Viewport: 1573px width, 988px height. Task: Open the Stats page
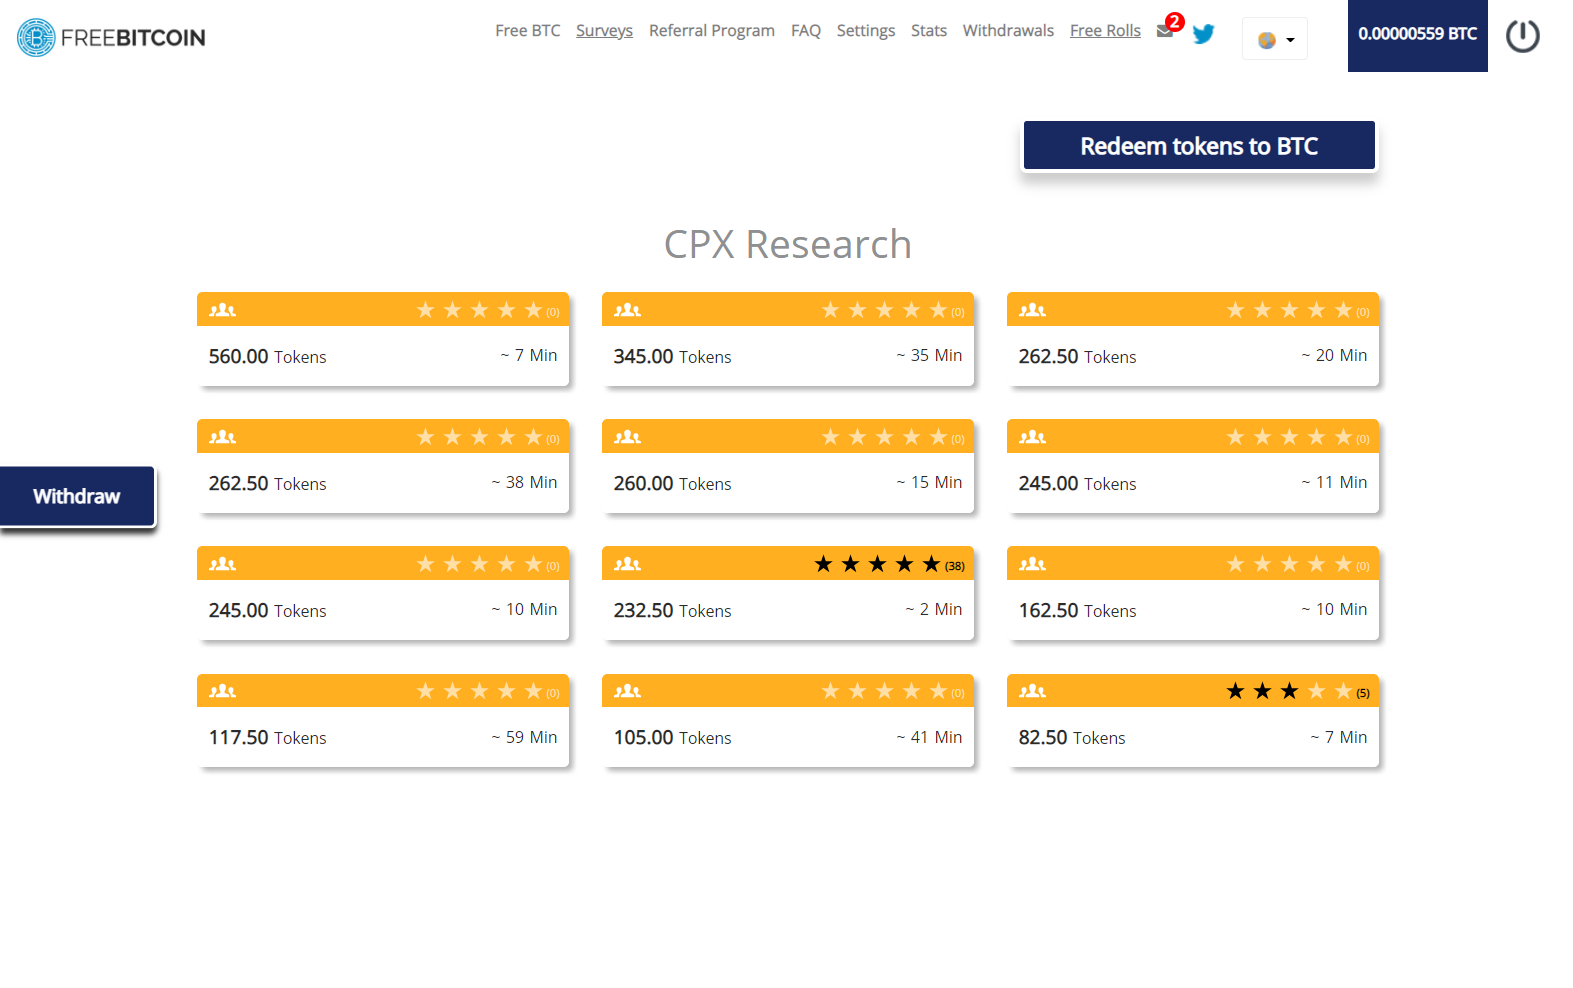928,31
